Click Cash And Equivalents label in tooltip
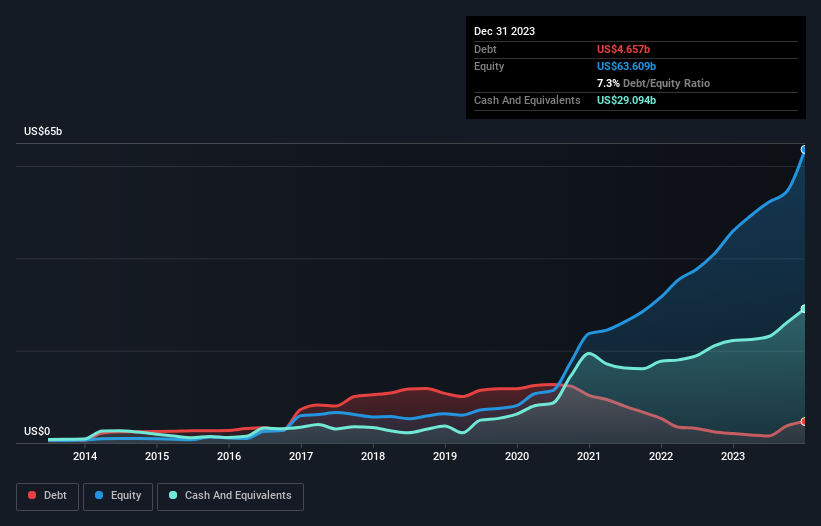 (x=527, y=100)
